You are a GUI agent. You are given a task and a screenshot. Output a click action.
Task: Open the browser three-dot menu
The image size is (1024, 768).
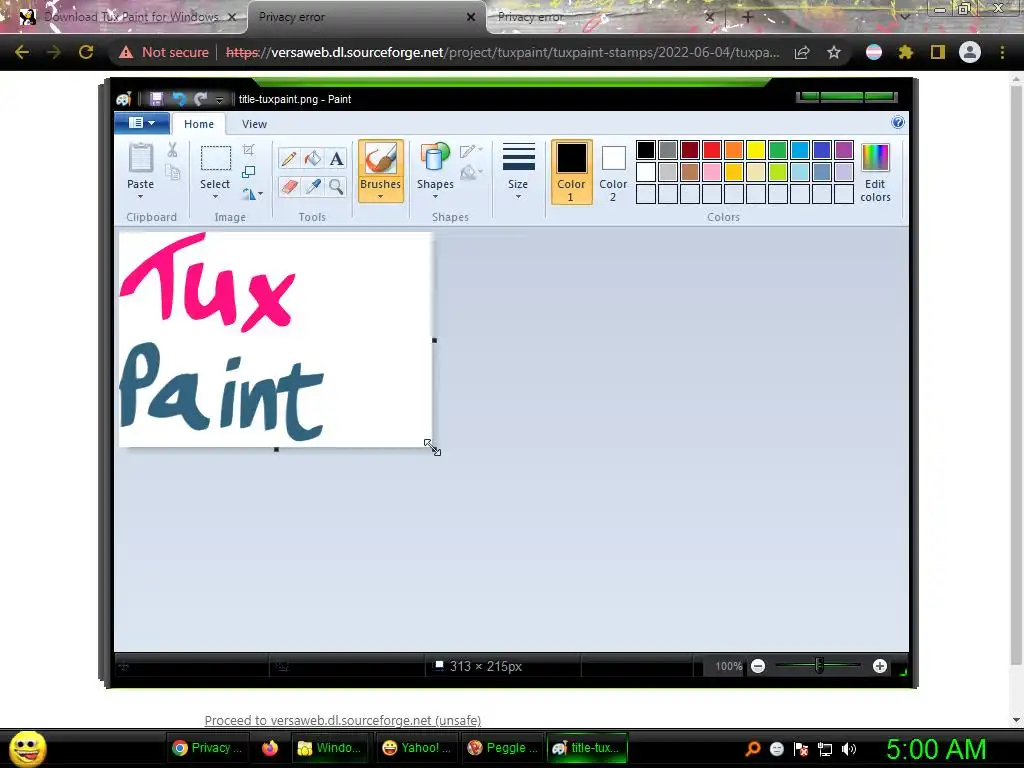[x=1002, y=52]
